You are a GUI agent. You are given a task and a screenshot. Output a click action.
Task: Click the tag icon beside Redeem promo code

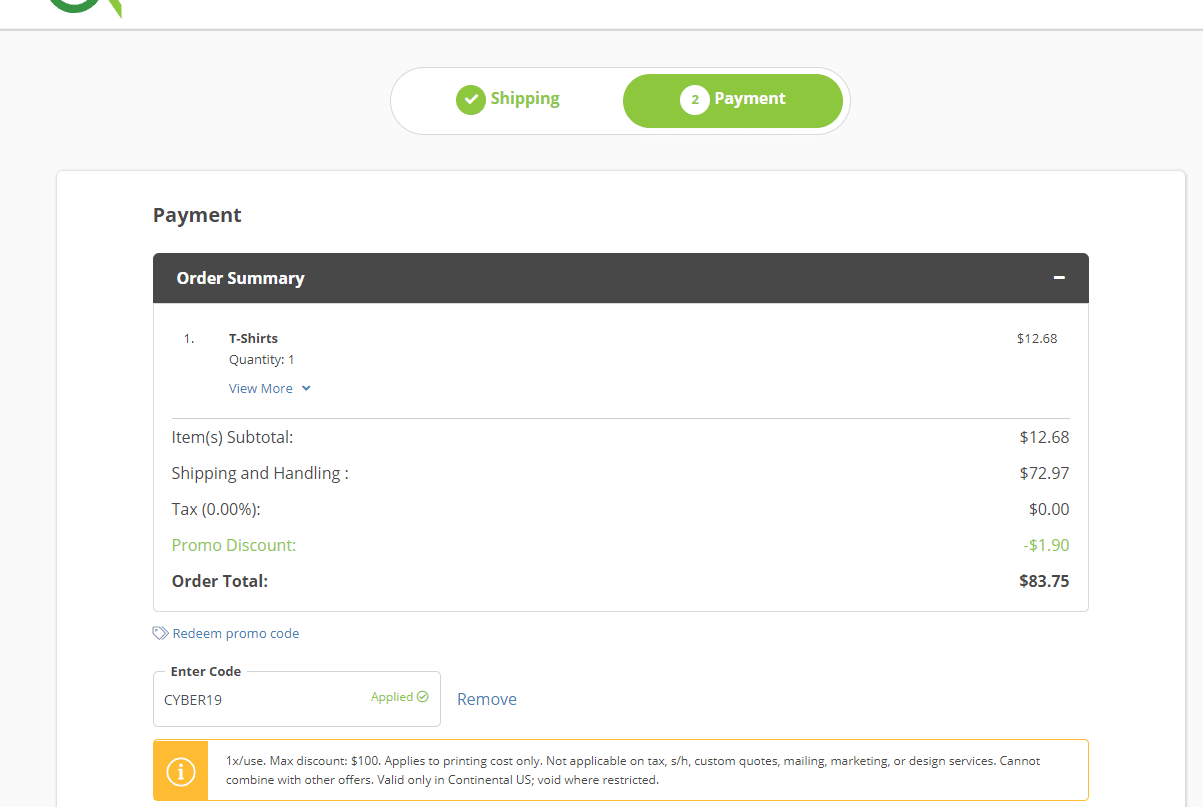click(x=160, y=633)
